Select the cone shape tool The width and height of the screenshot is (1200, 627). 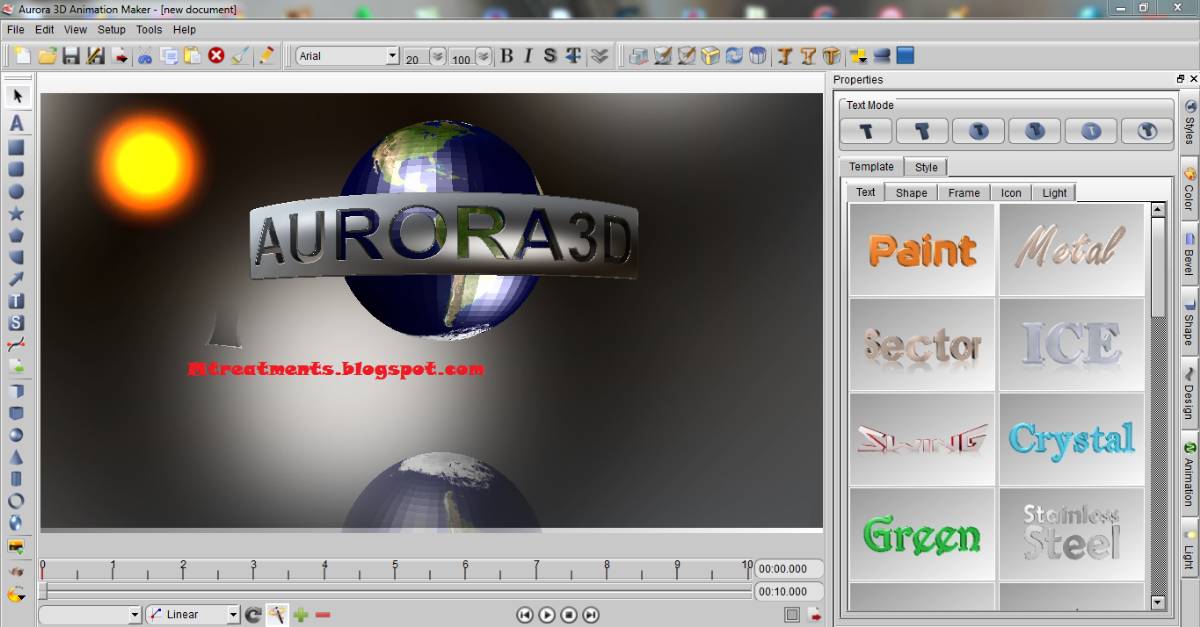click(16, 456)
